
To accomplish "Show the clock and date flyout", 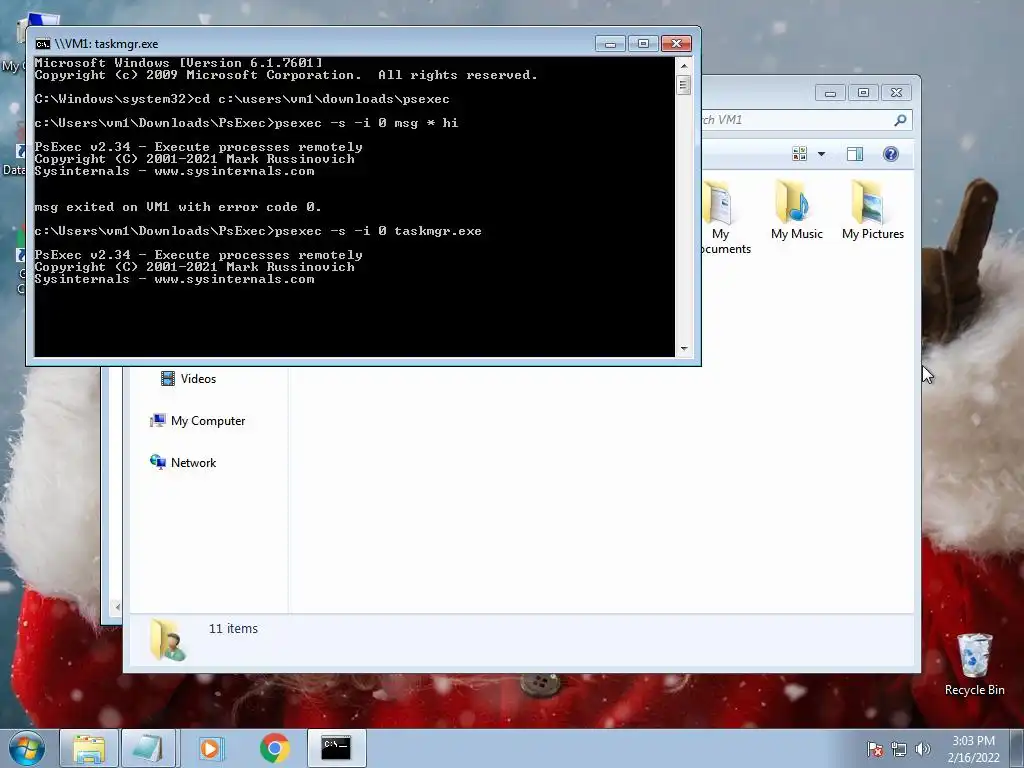I will click(973, 748).
